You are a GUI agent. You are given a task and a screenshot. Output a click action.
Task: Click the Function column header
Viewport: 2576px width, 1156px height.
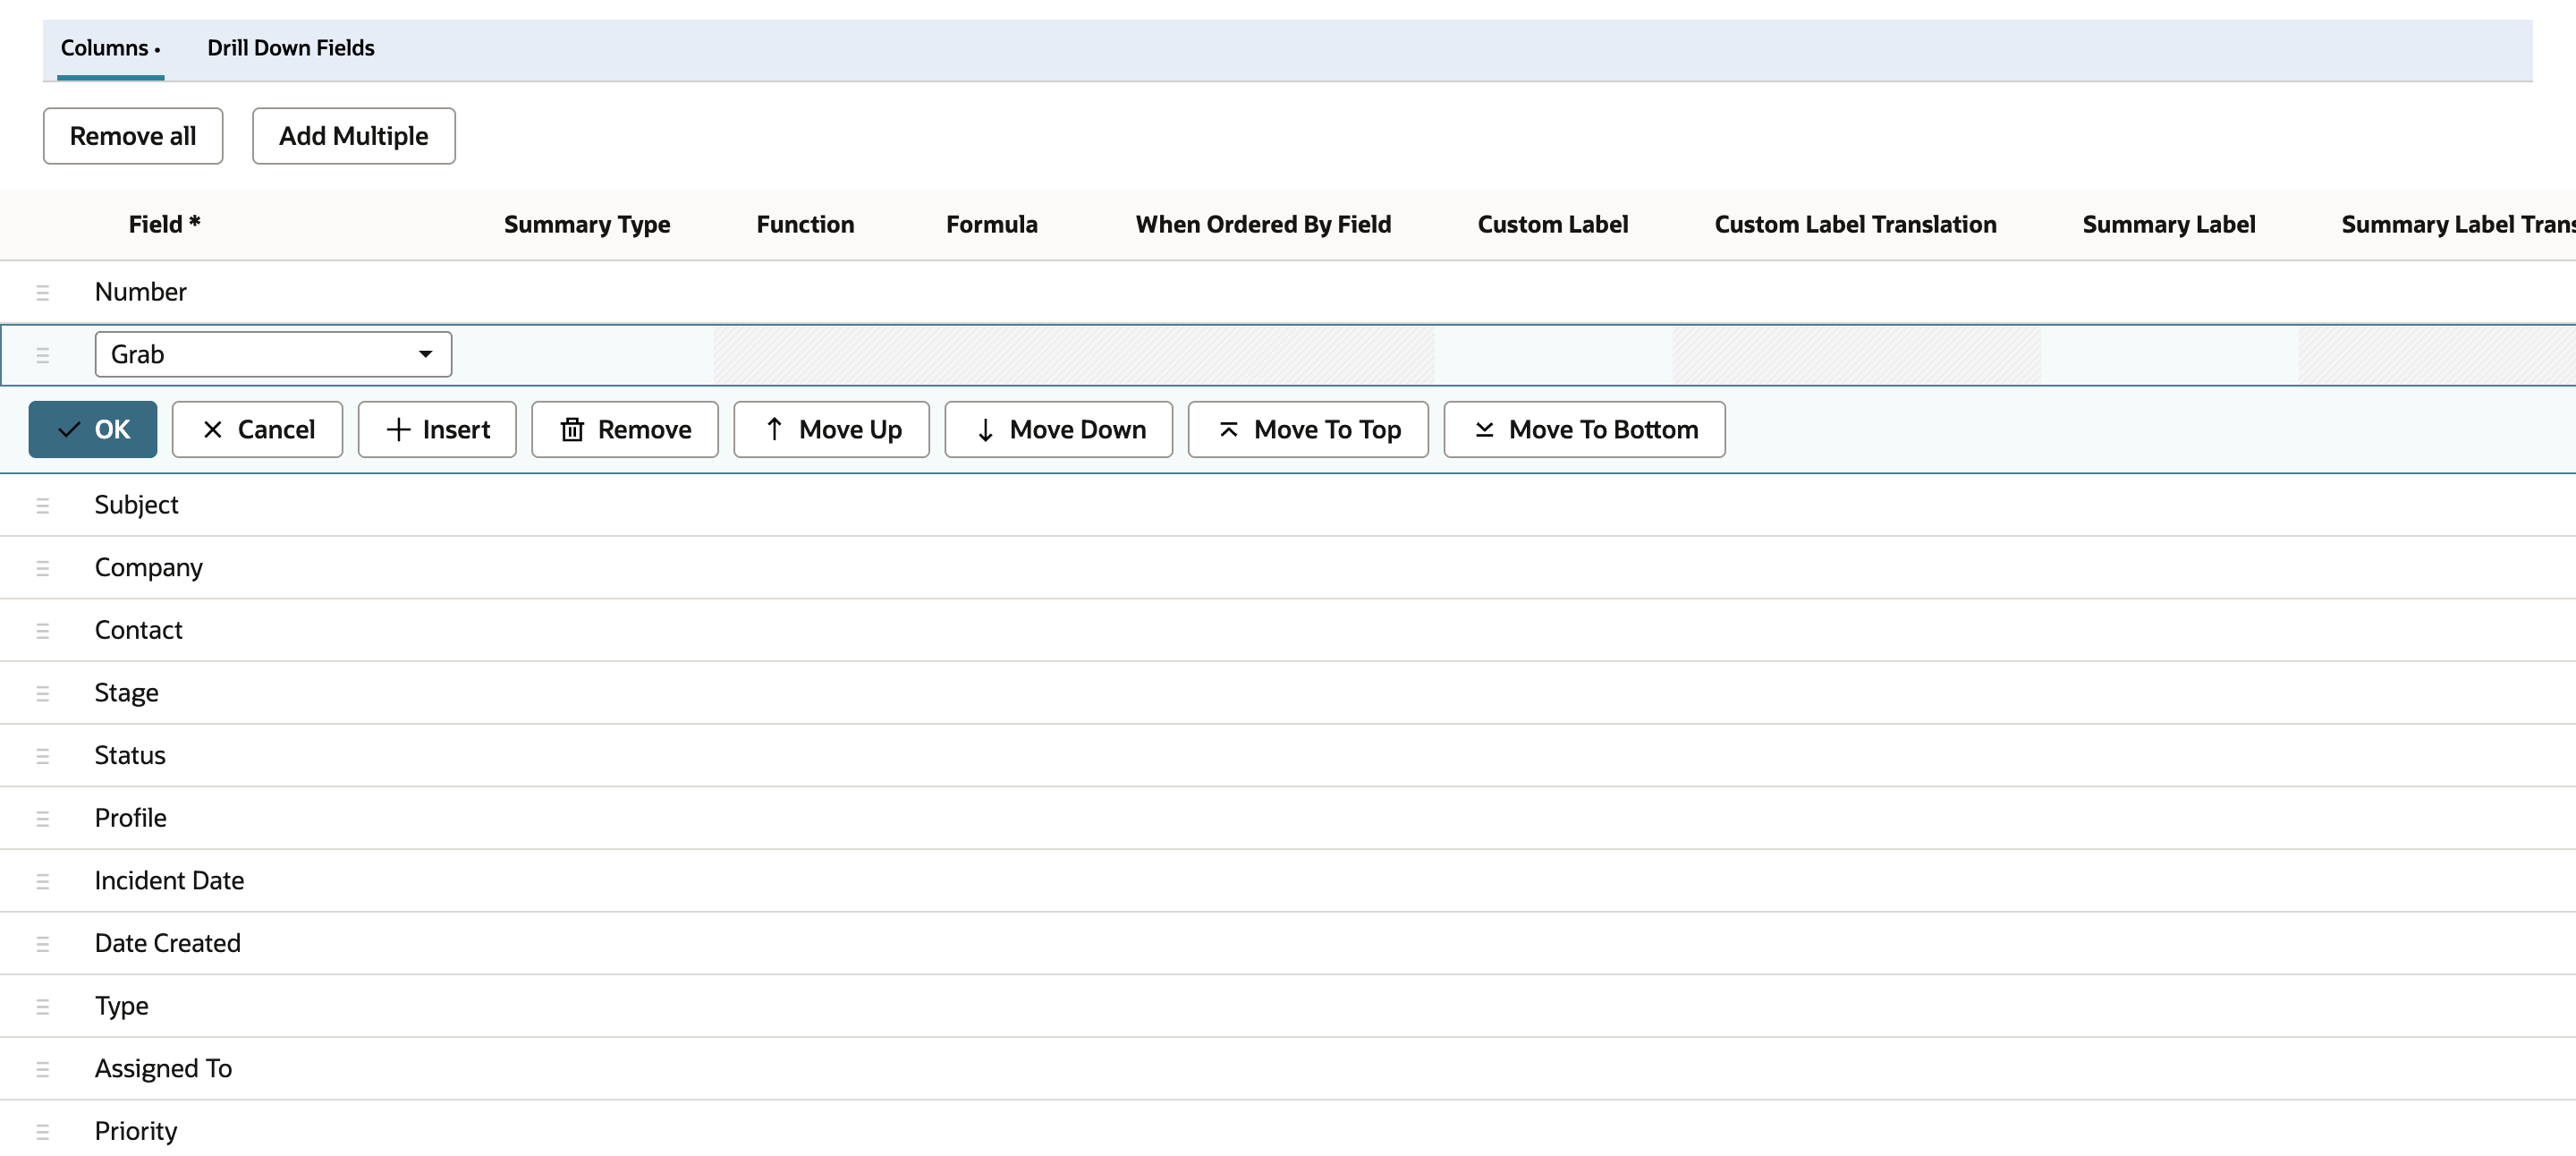coord(805,224)
